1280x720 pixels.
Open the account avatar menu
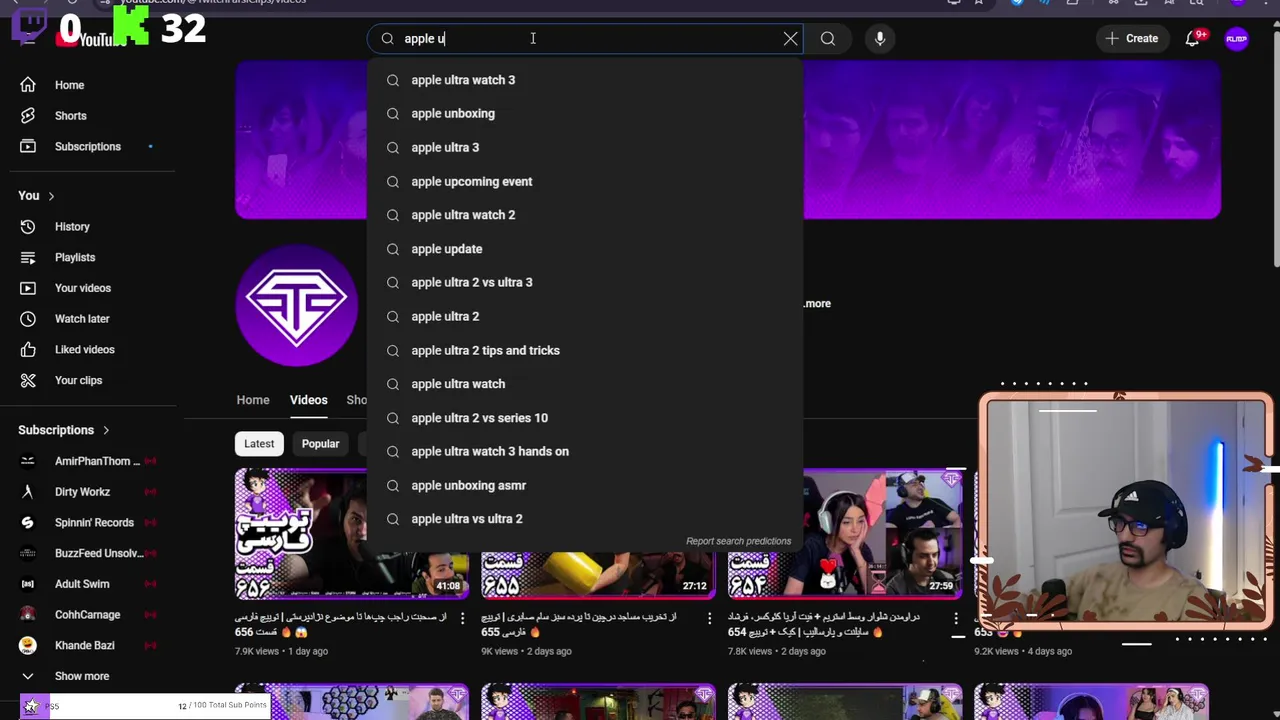point(1237,39)
